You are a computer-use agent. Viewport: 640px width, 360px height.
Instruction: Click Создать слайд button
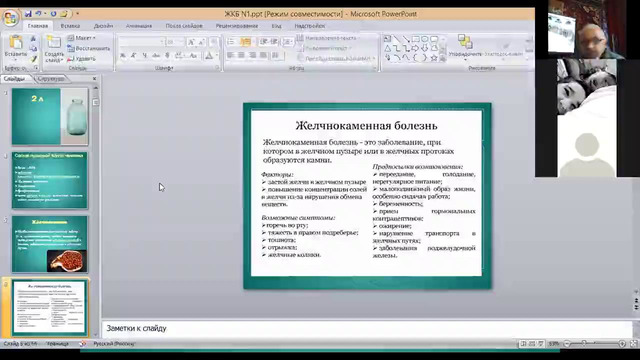(54, 49)
